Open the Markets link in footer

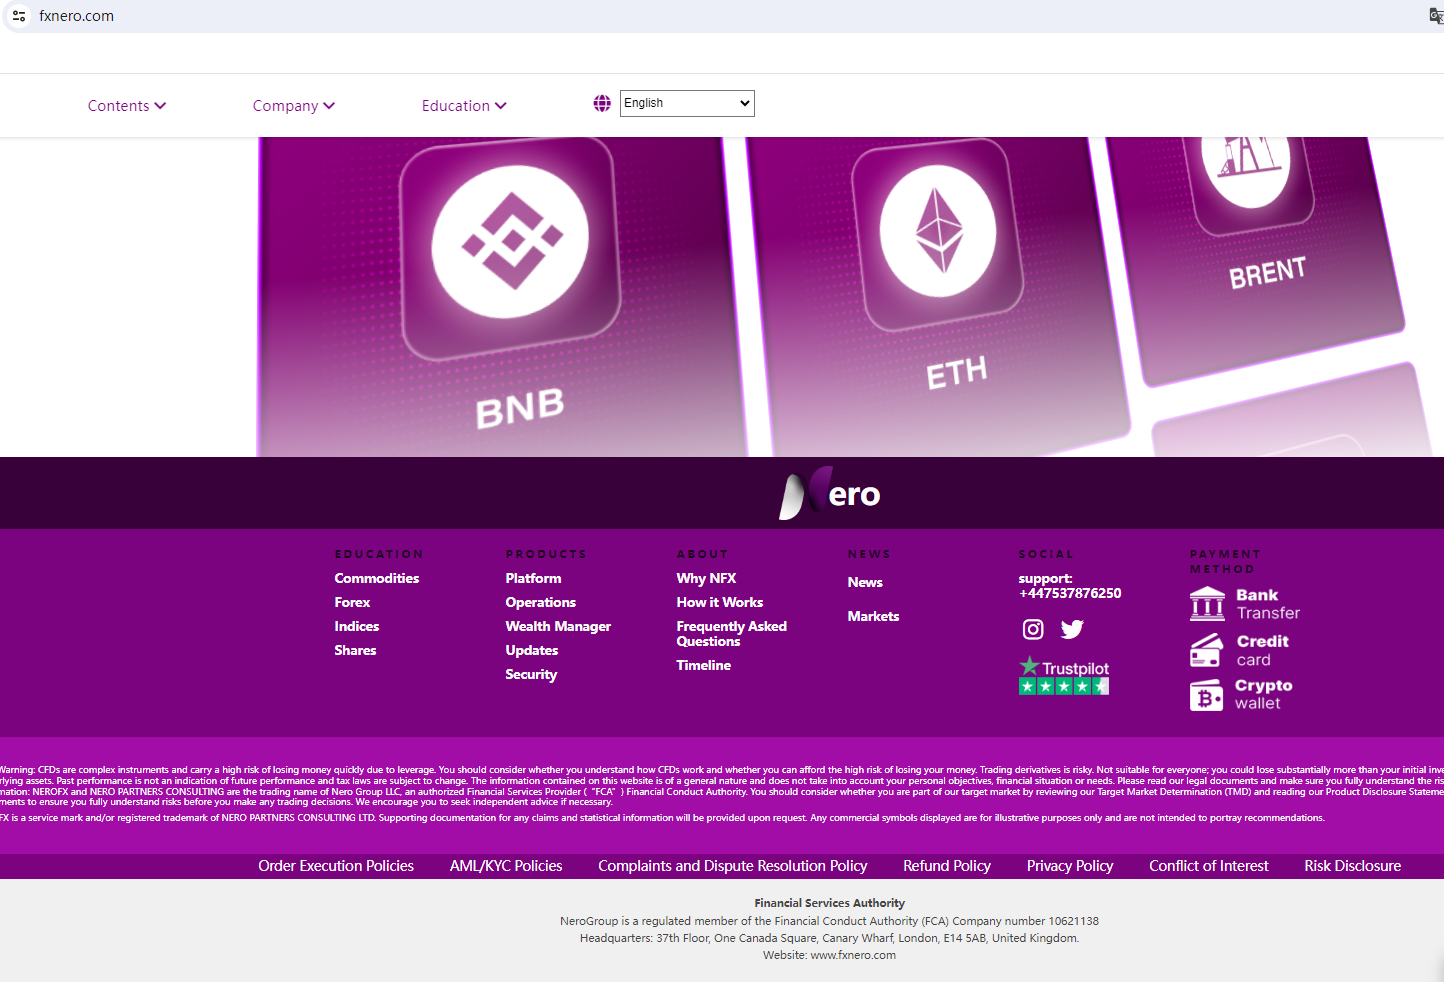click(873, 616)
